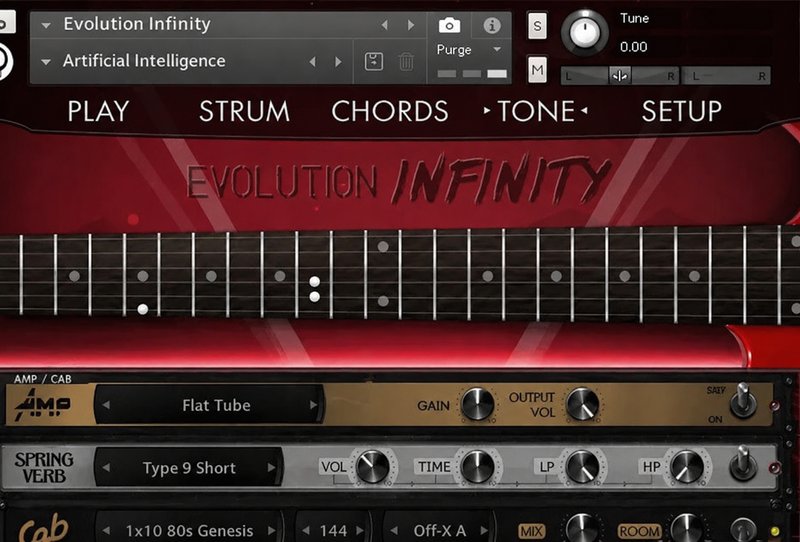
Task: Expand the Artificial Intelligence snapshot dropdown arrow
Action: click(46, 62)
